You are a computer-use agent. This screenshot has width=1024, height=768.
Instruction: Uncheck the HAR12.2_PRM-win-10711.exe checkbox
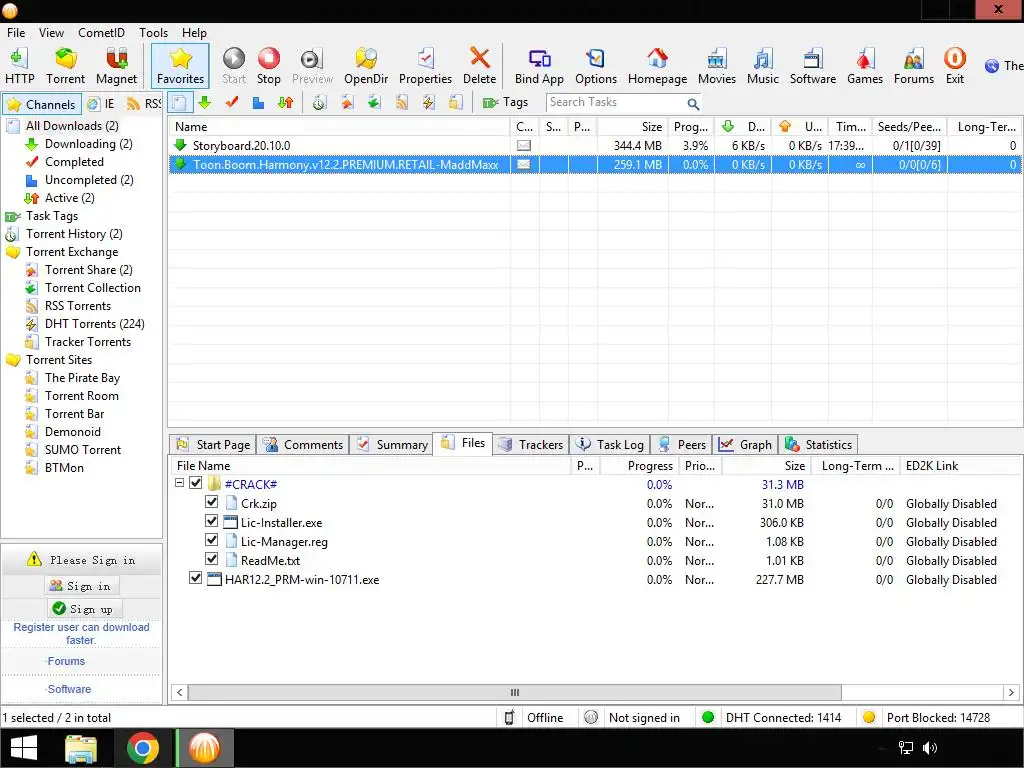click(195, 578)
